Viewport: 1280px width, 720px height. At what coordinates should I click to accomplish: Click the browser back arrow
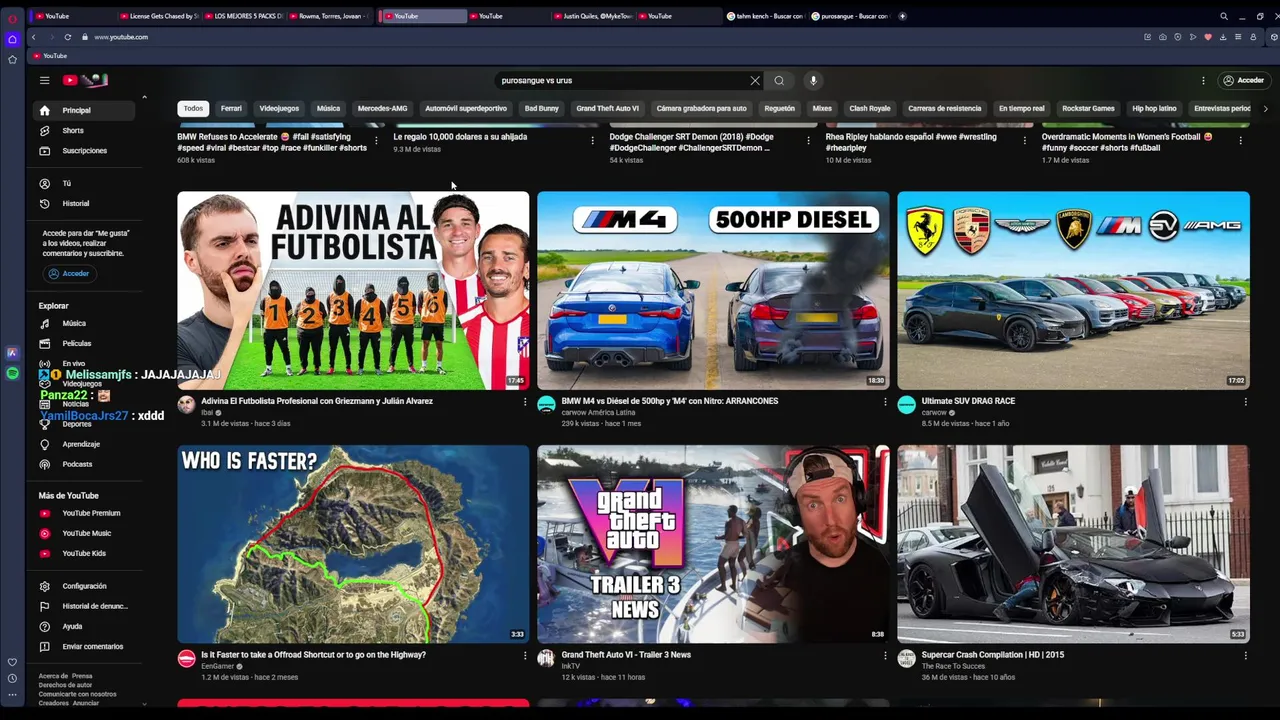pyautogui.click(x=33, y=37)
